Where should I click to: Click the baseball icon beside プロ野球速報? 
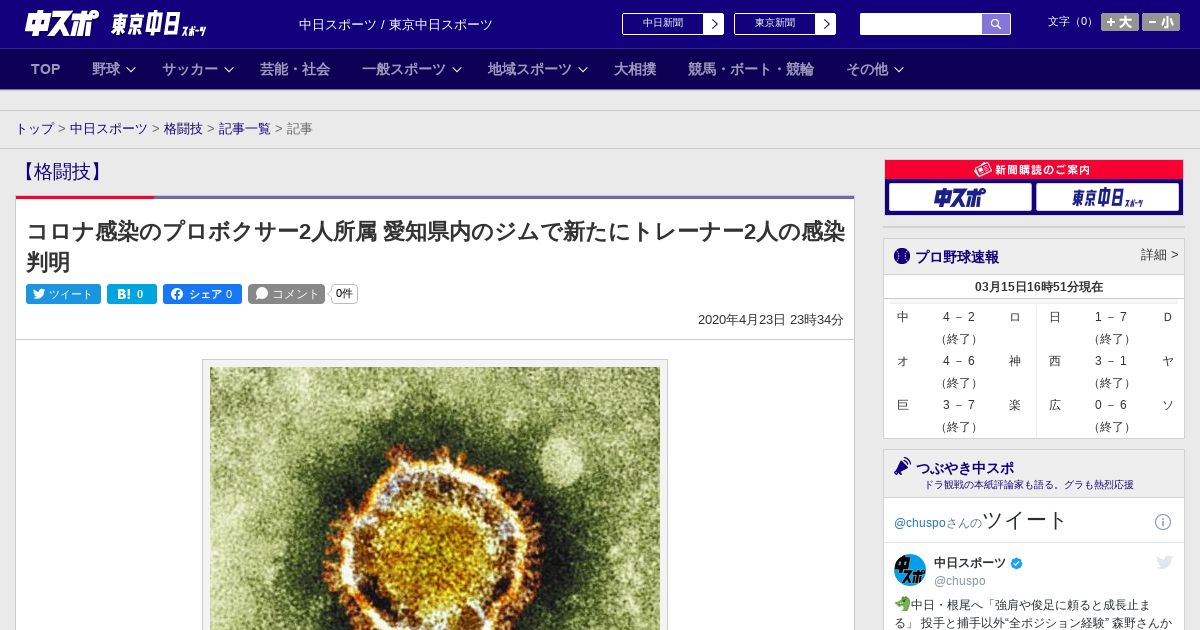pos(902,256)
